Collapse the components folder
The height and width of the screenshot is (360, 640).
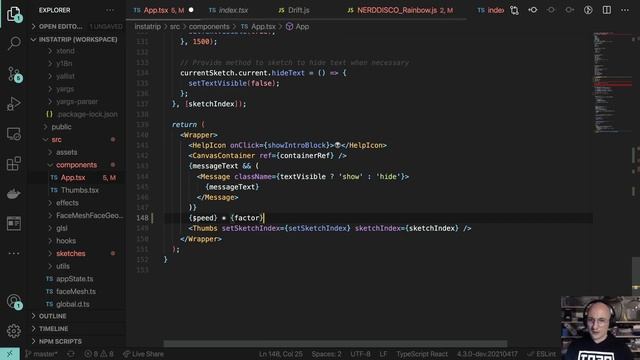pyautogui.click(x=76, y=165)
